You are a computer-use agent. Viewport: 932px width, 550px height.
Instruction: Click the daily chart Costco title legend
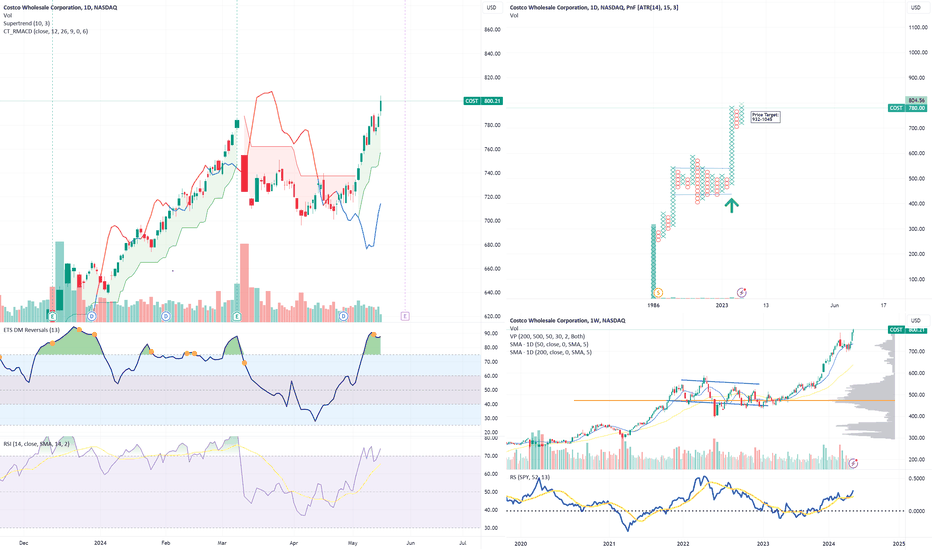pos(60,8)
